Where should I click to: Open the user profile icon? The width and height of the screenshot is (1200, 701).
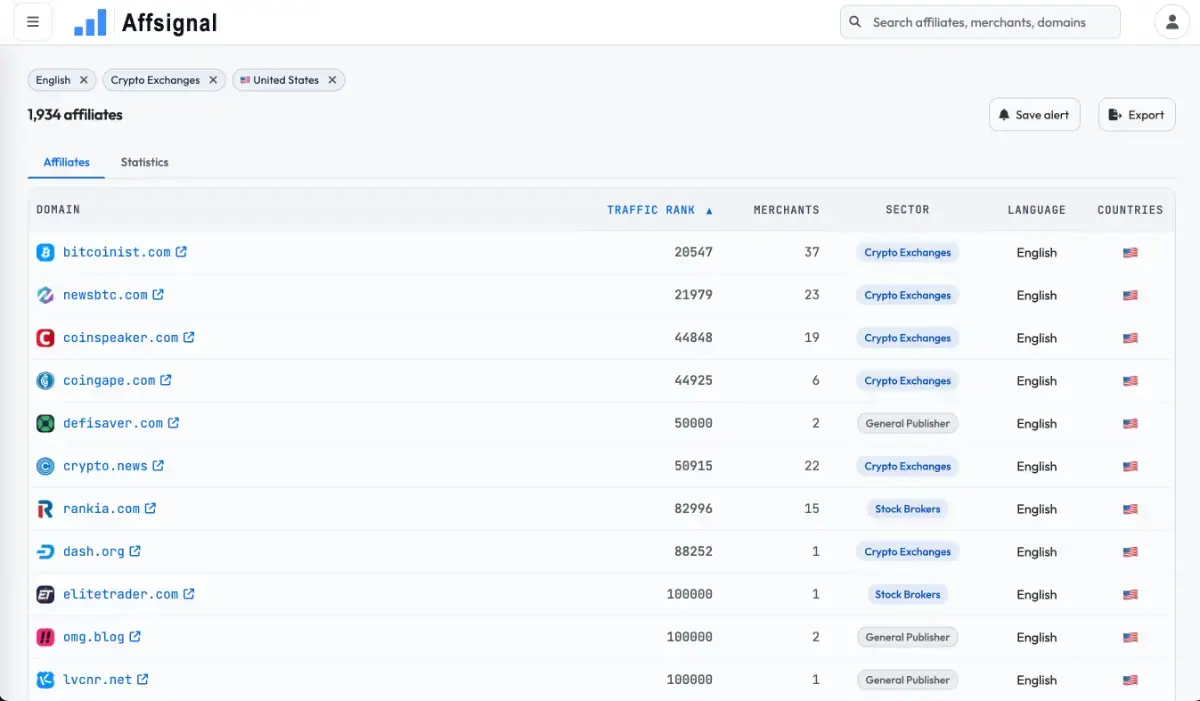point(1172,22)
